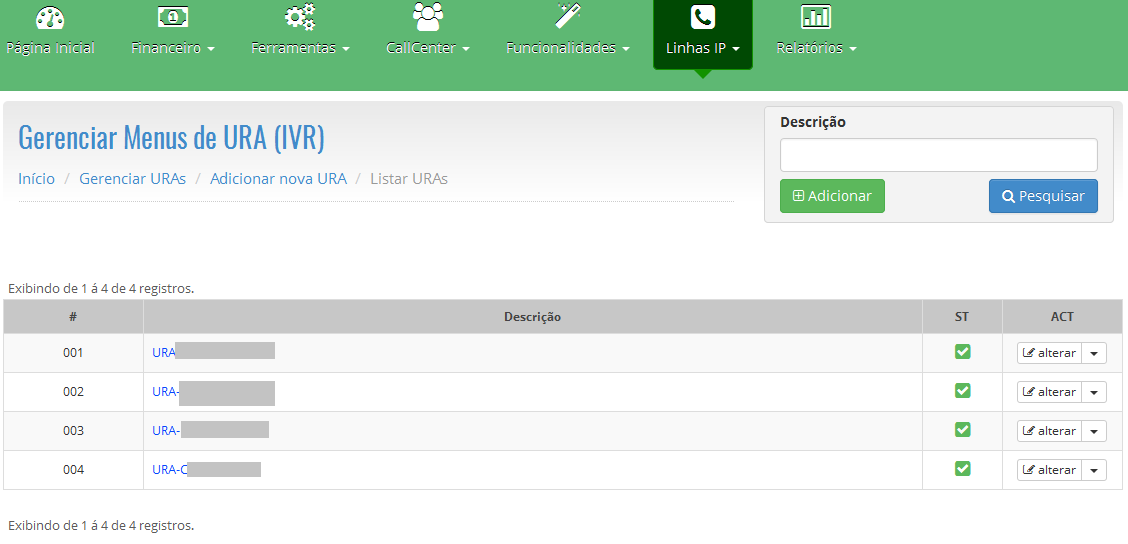Viewport: 1128px width, 544px height.
Task: Click the dashboard gauge icon for Página Inicial
Action: point(50,17)
